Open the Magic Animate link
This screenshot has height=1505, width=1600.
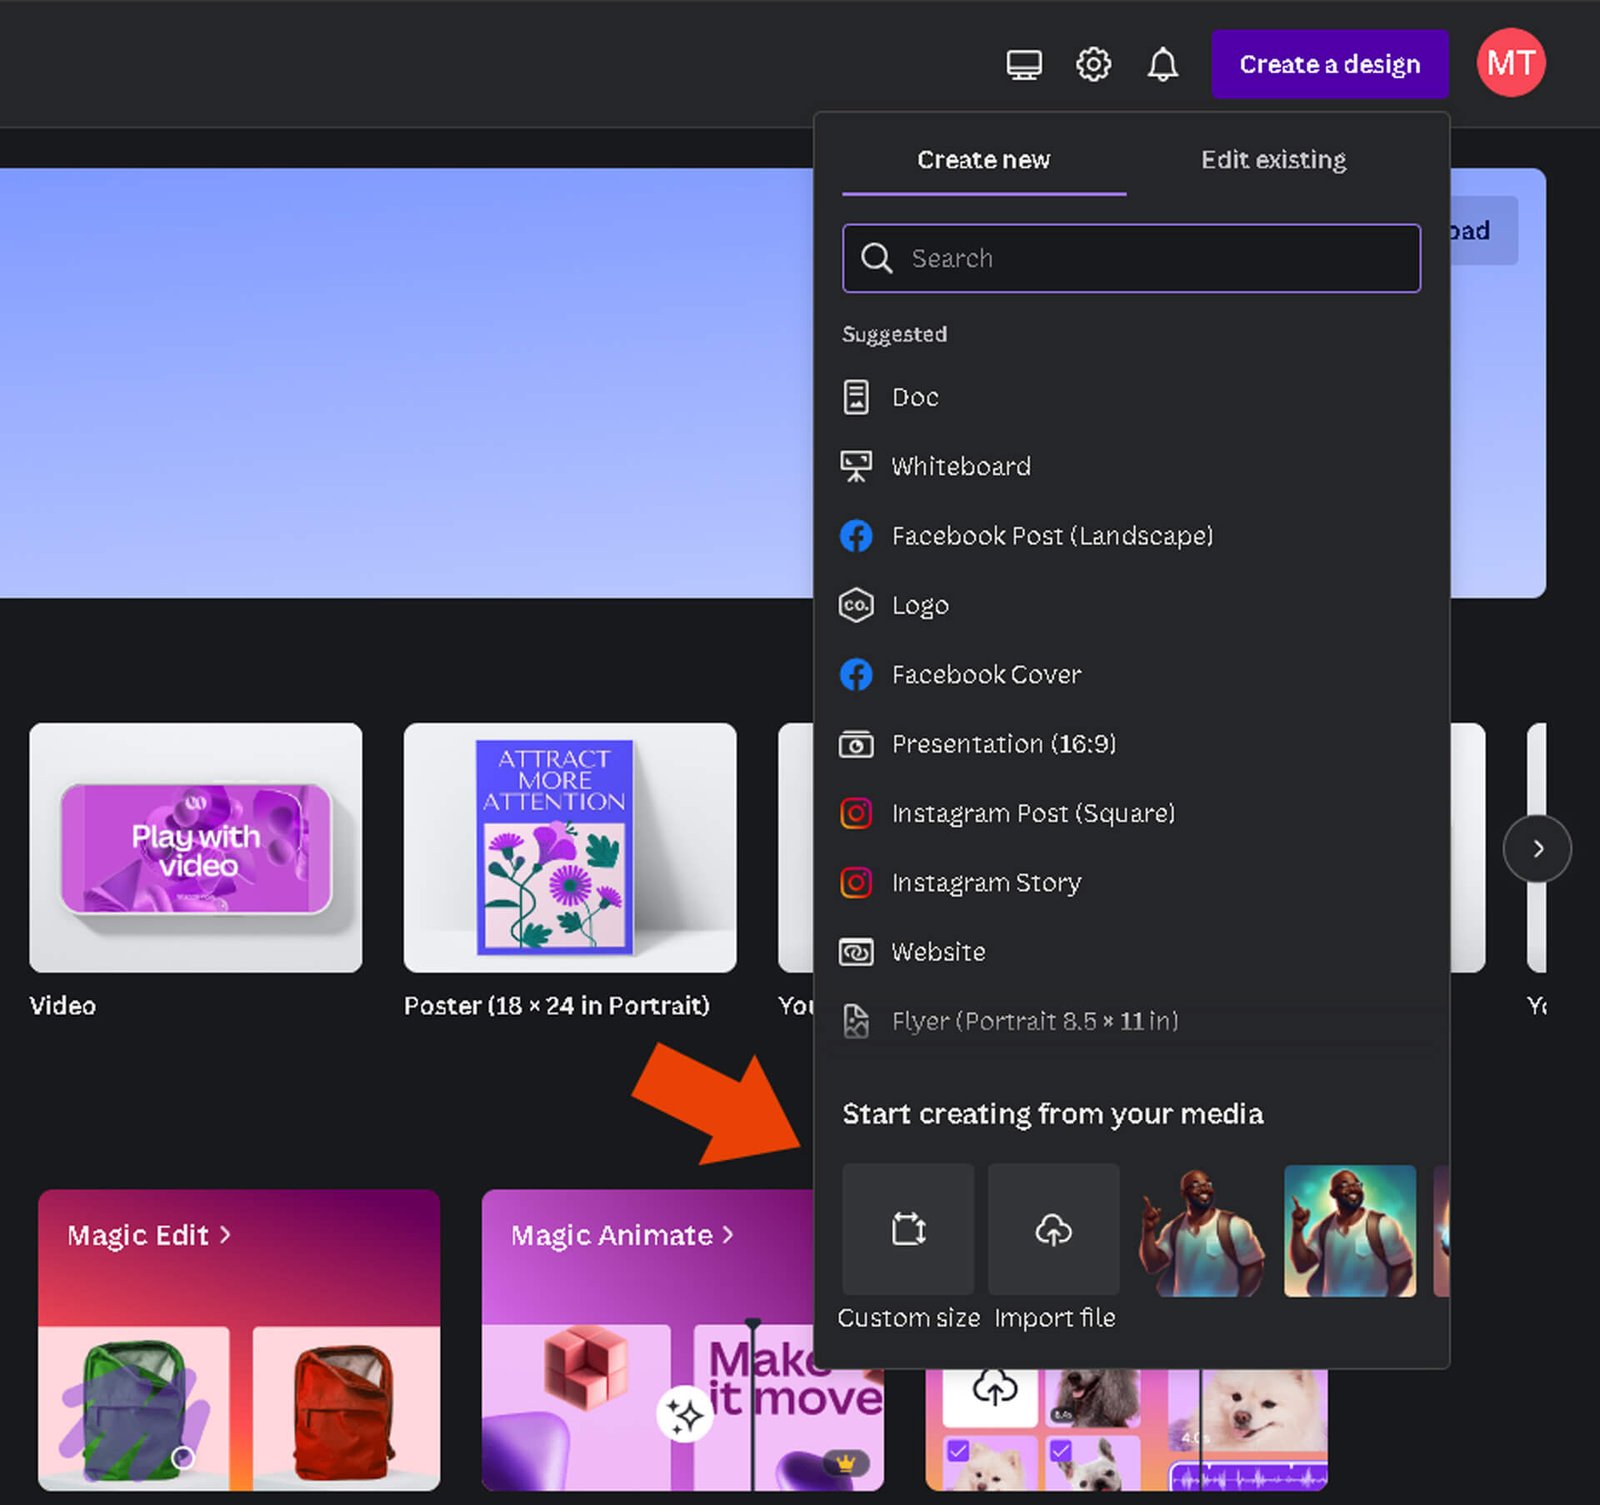click(622, 1236)
